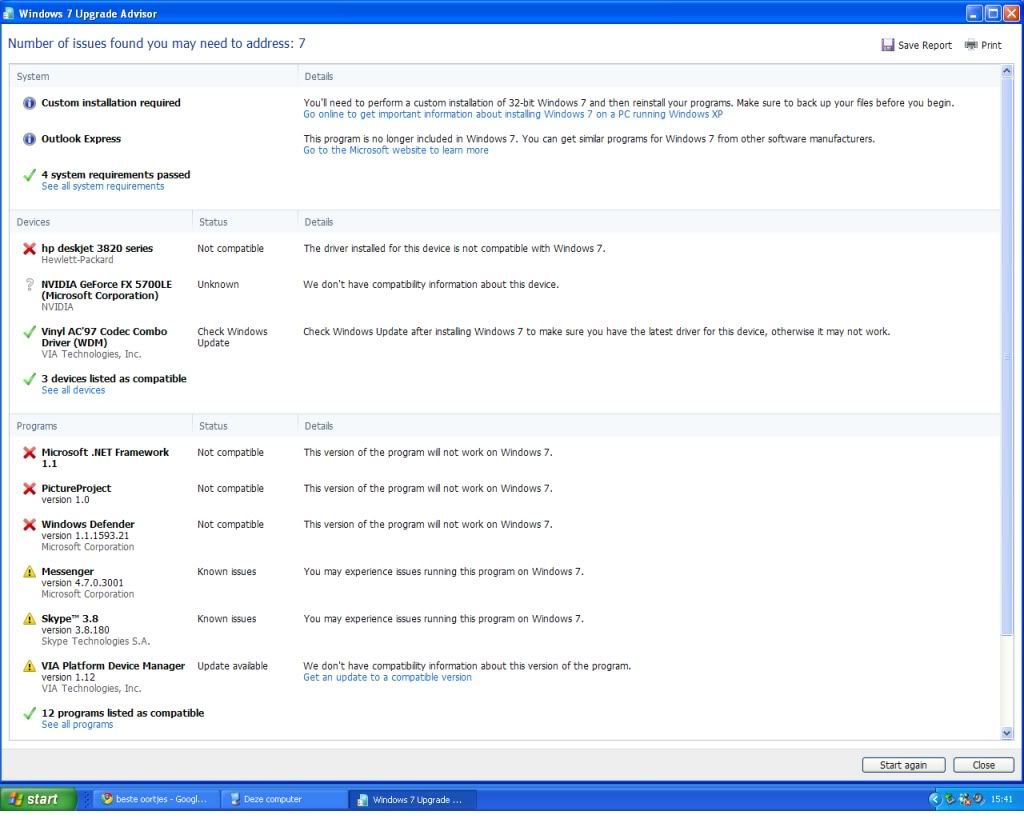Click info icon next to Outlook Express

click(x=29, y=139)
